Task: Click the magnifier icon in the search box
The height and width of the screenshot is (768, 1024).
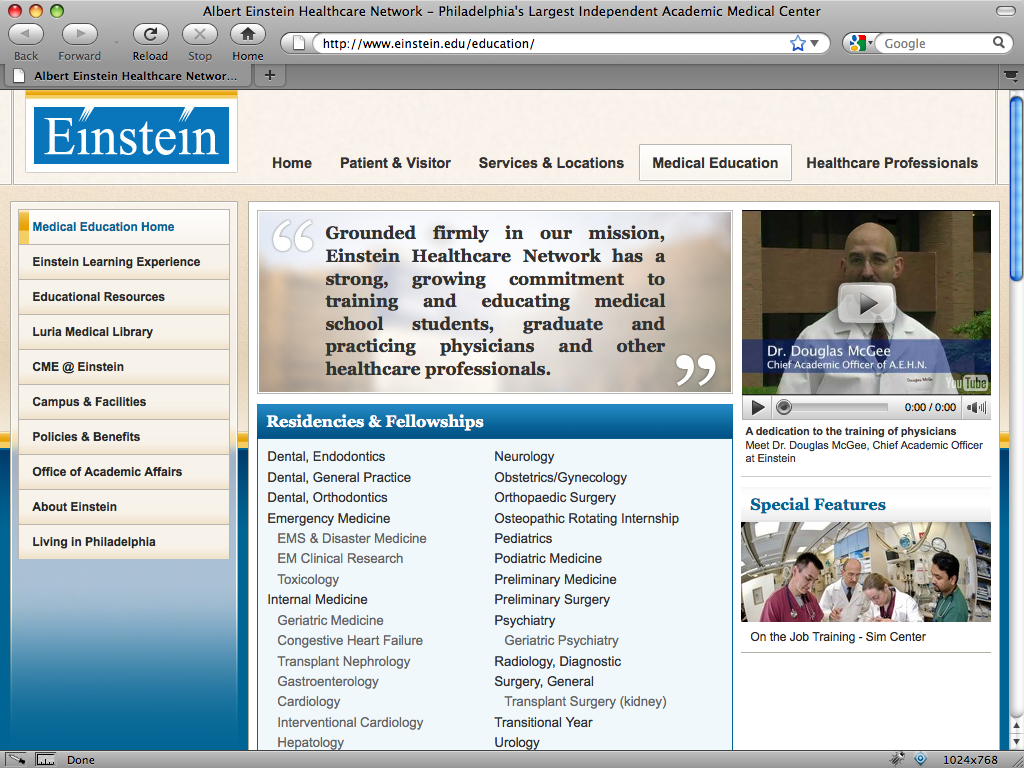Action: tap(999, 43)
